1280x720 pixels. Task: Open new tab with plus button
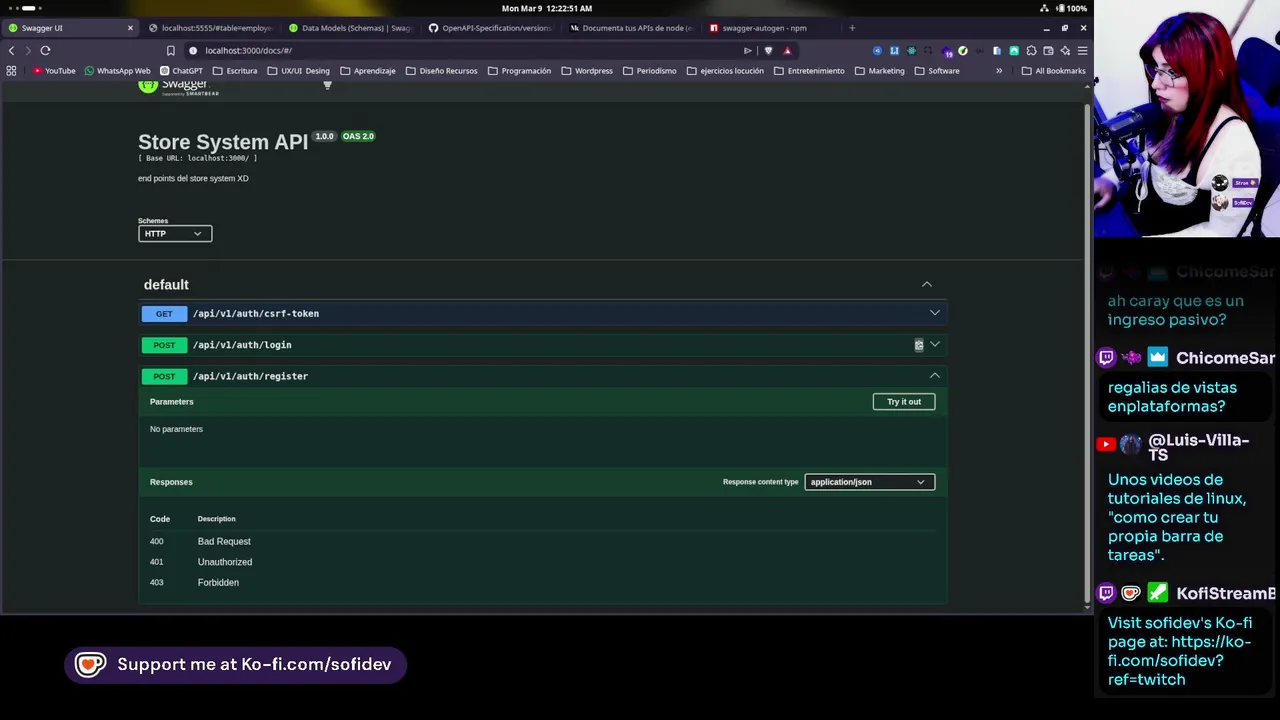852,28
